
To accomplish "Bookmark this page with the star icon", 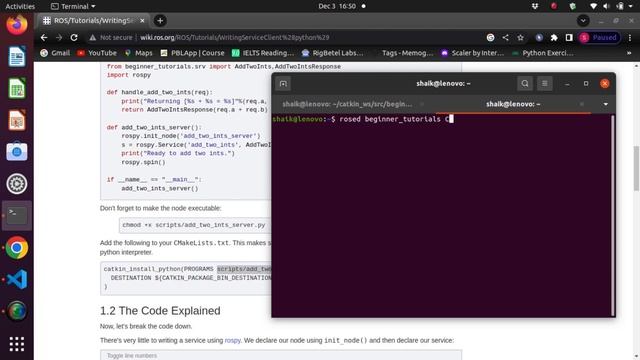I will 520,38.
